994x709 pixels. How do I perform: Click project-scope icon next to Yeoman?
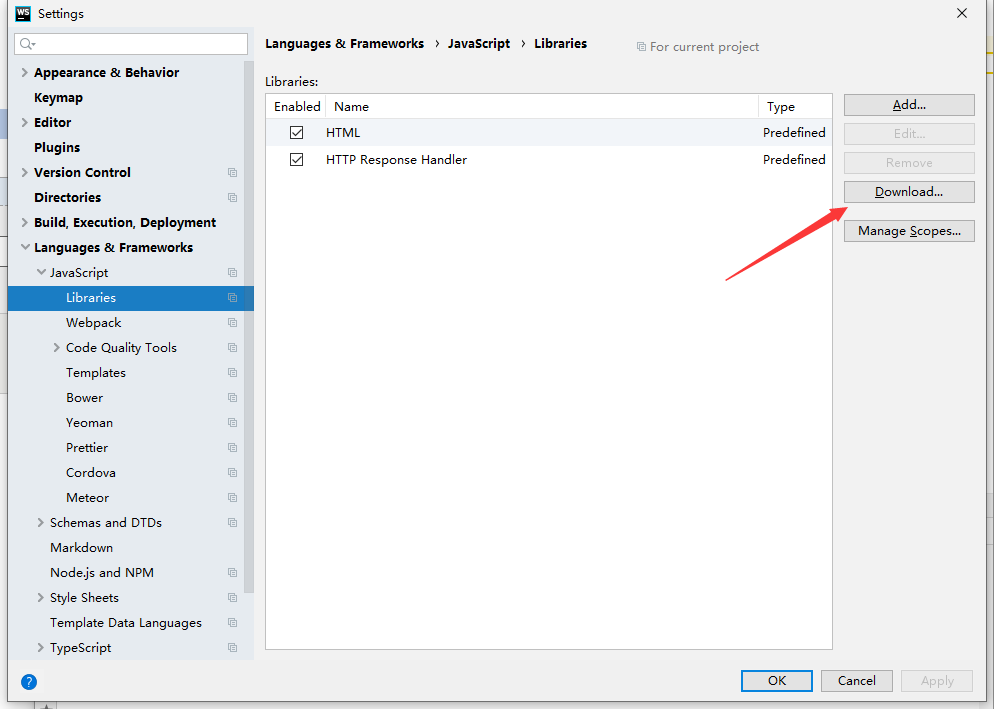click(x=233, y=423)
